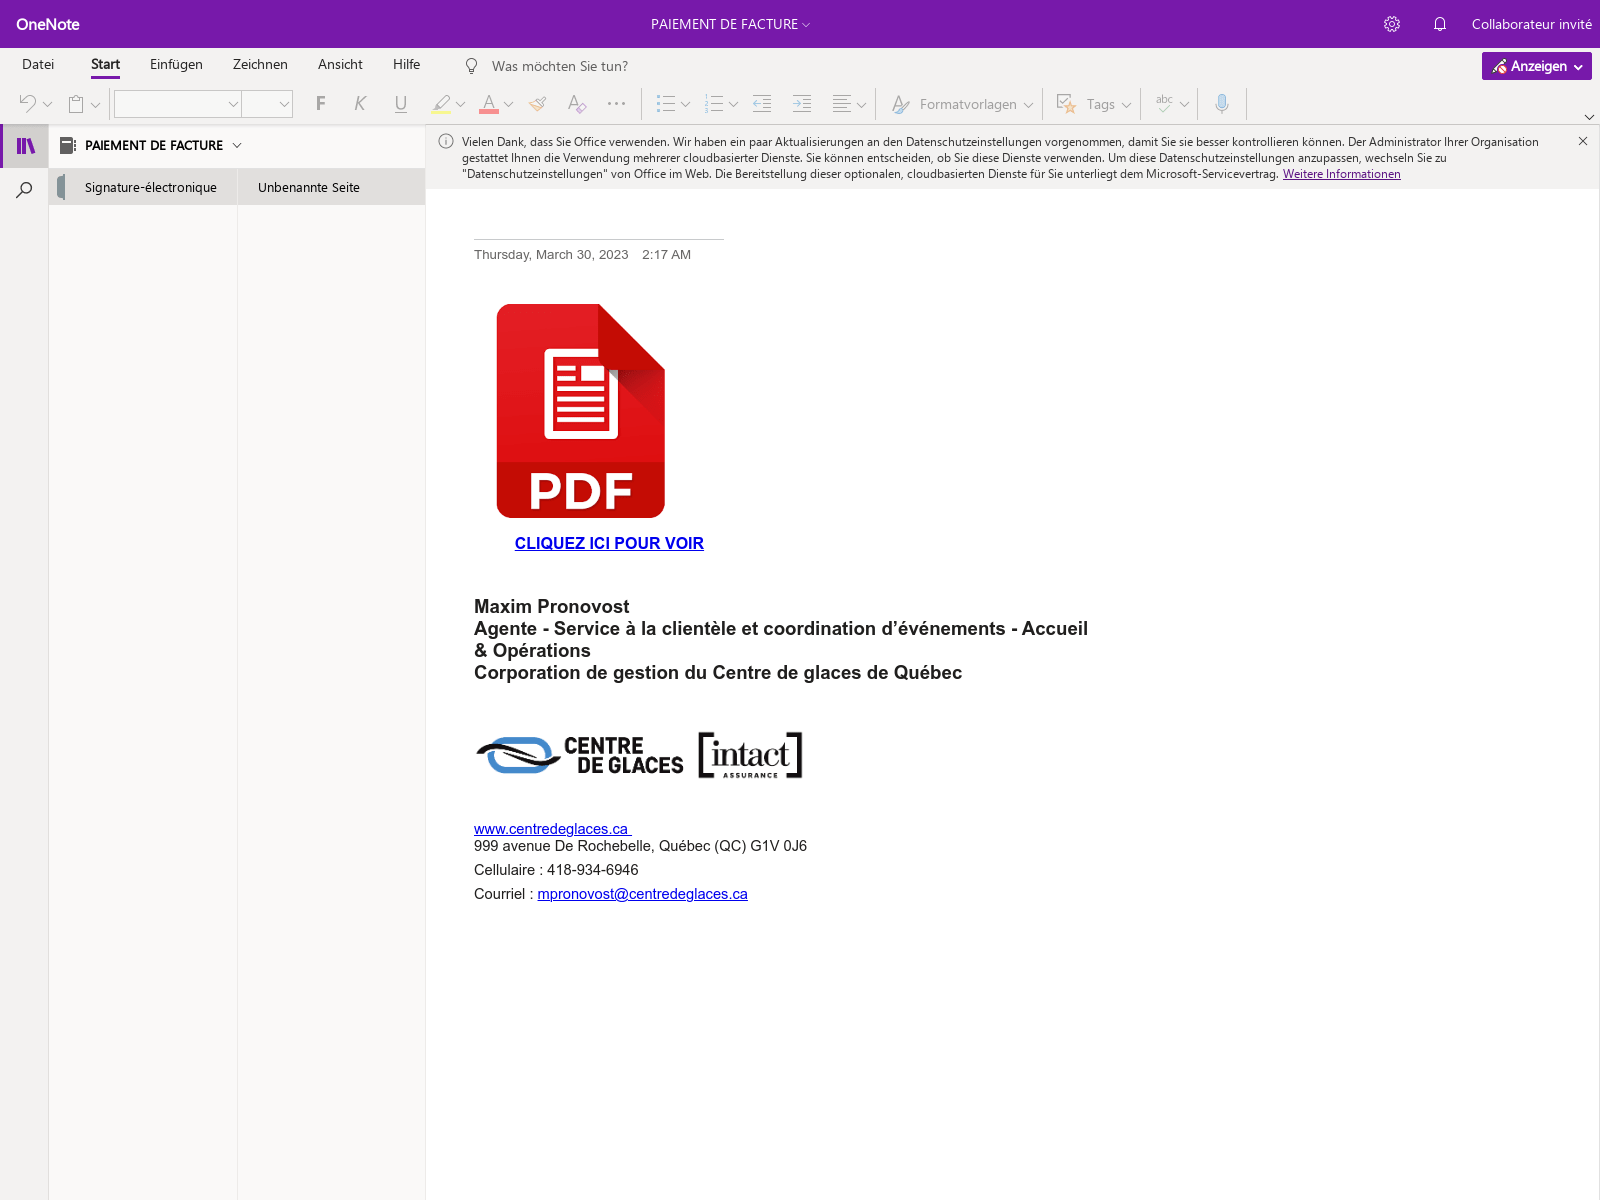This screenshot has width=1600, height=1200.
Task: Open the spell check dropdown arrow
Action: click(1184, 104)
